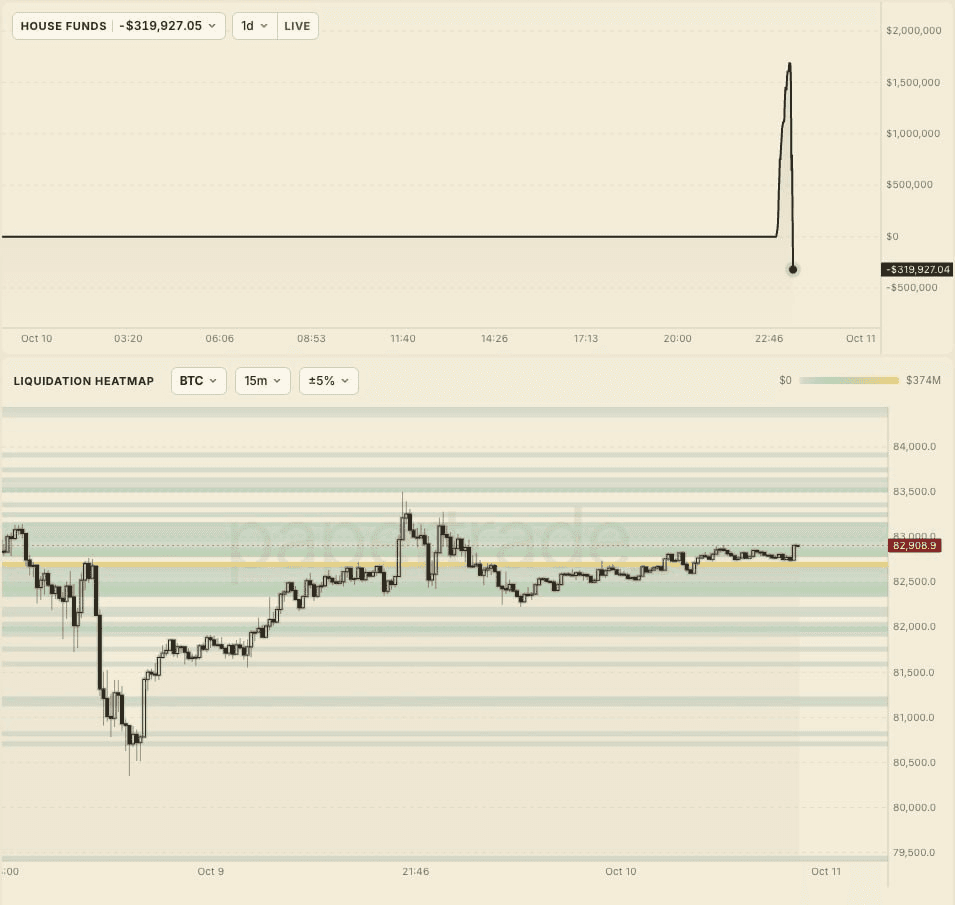Click the $374M scale maximum label

(x=923, y=381)
